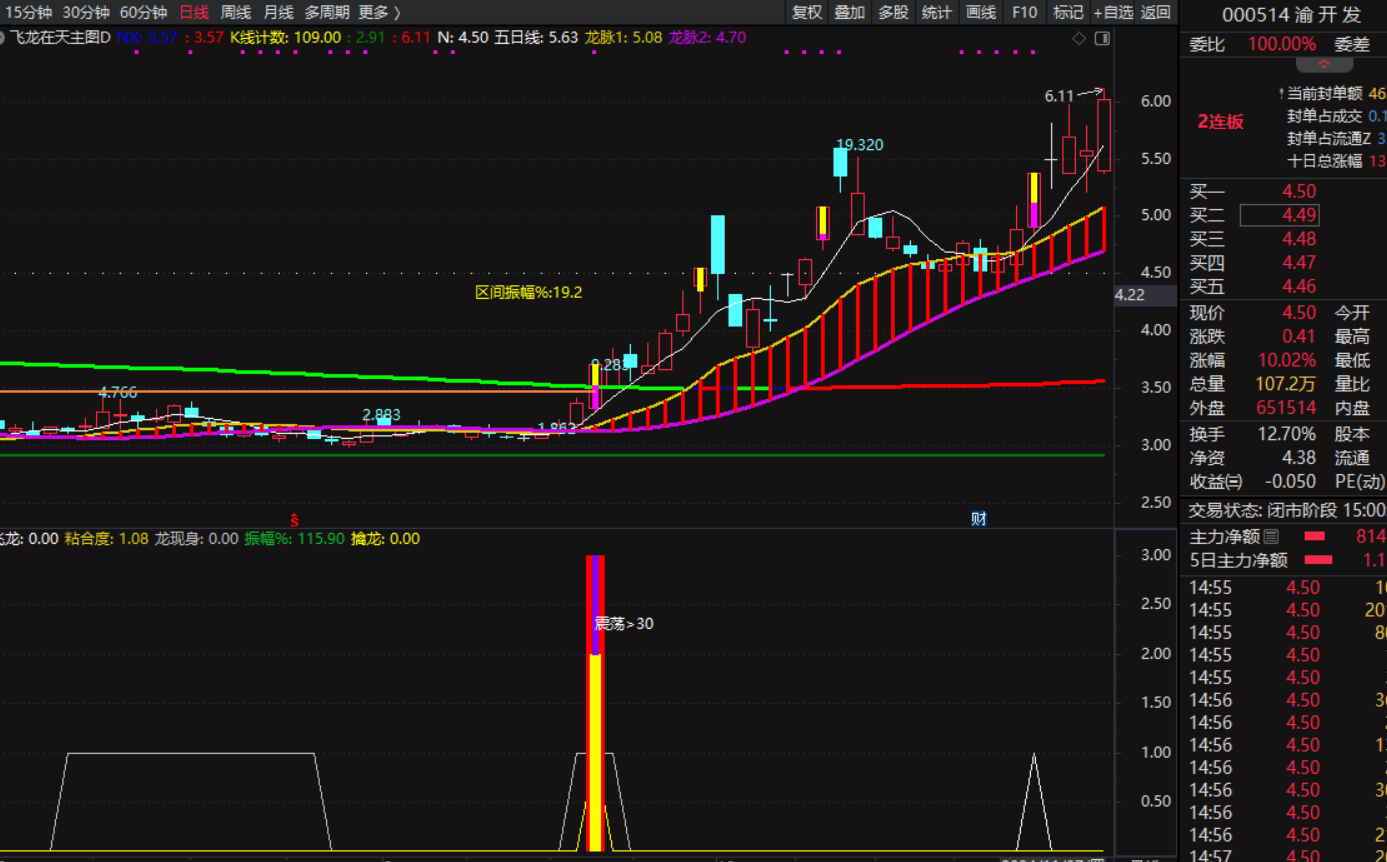This screenshot has height=862, width=1387.
Task: Add stock via +自选 button
Action: click(x=1113, y=12)
